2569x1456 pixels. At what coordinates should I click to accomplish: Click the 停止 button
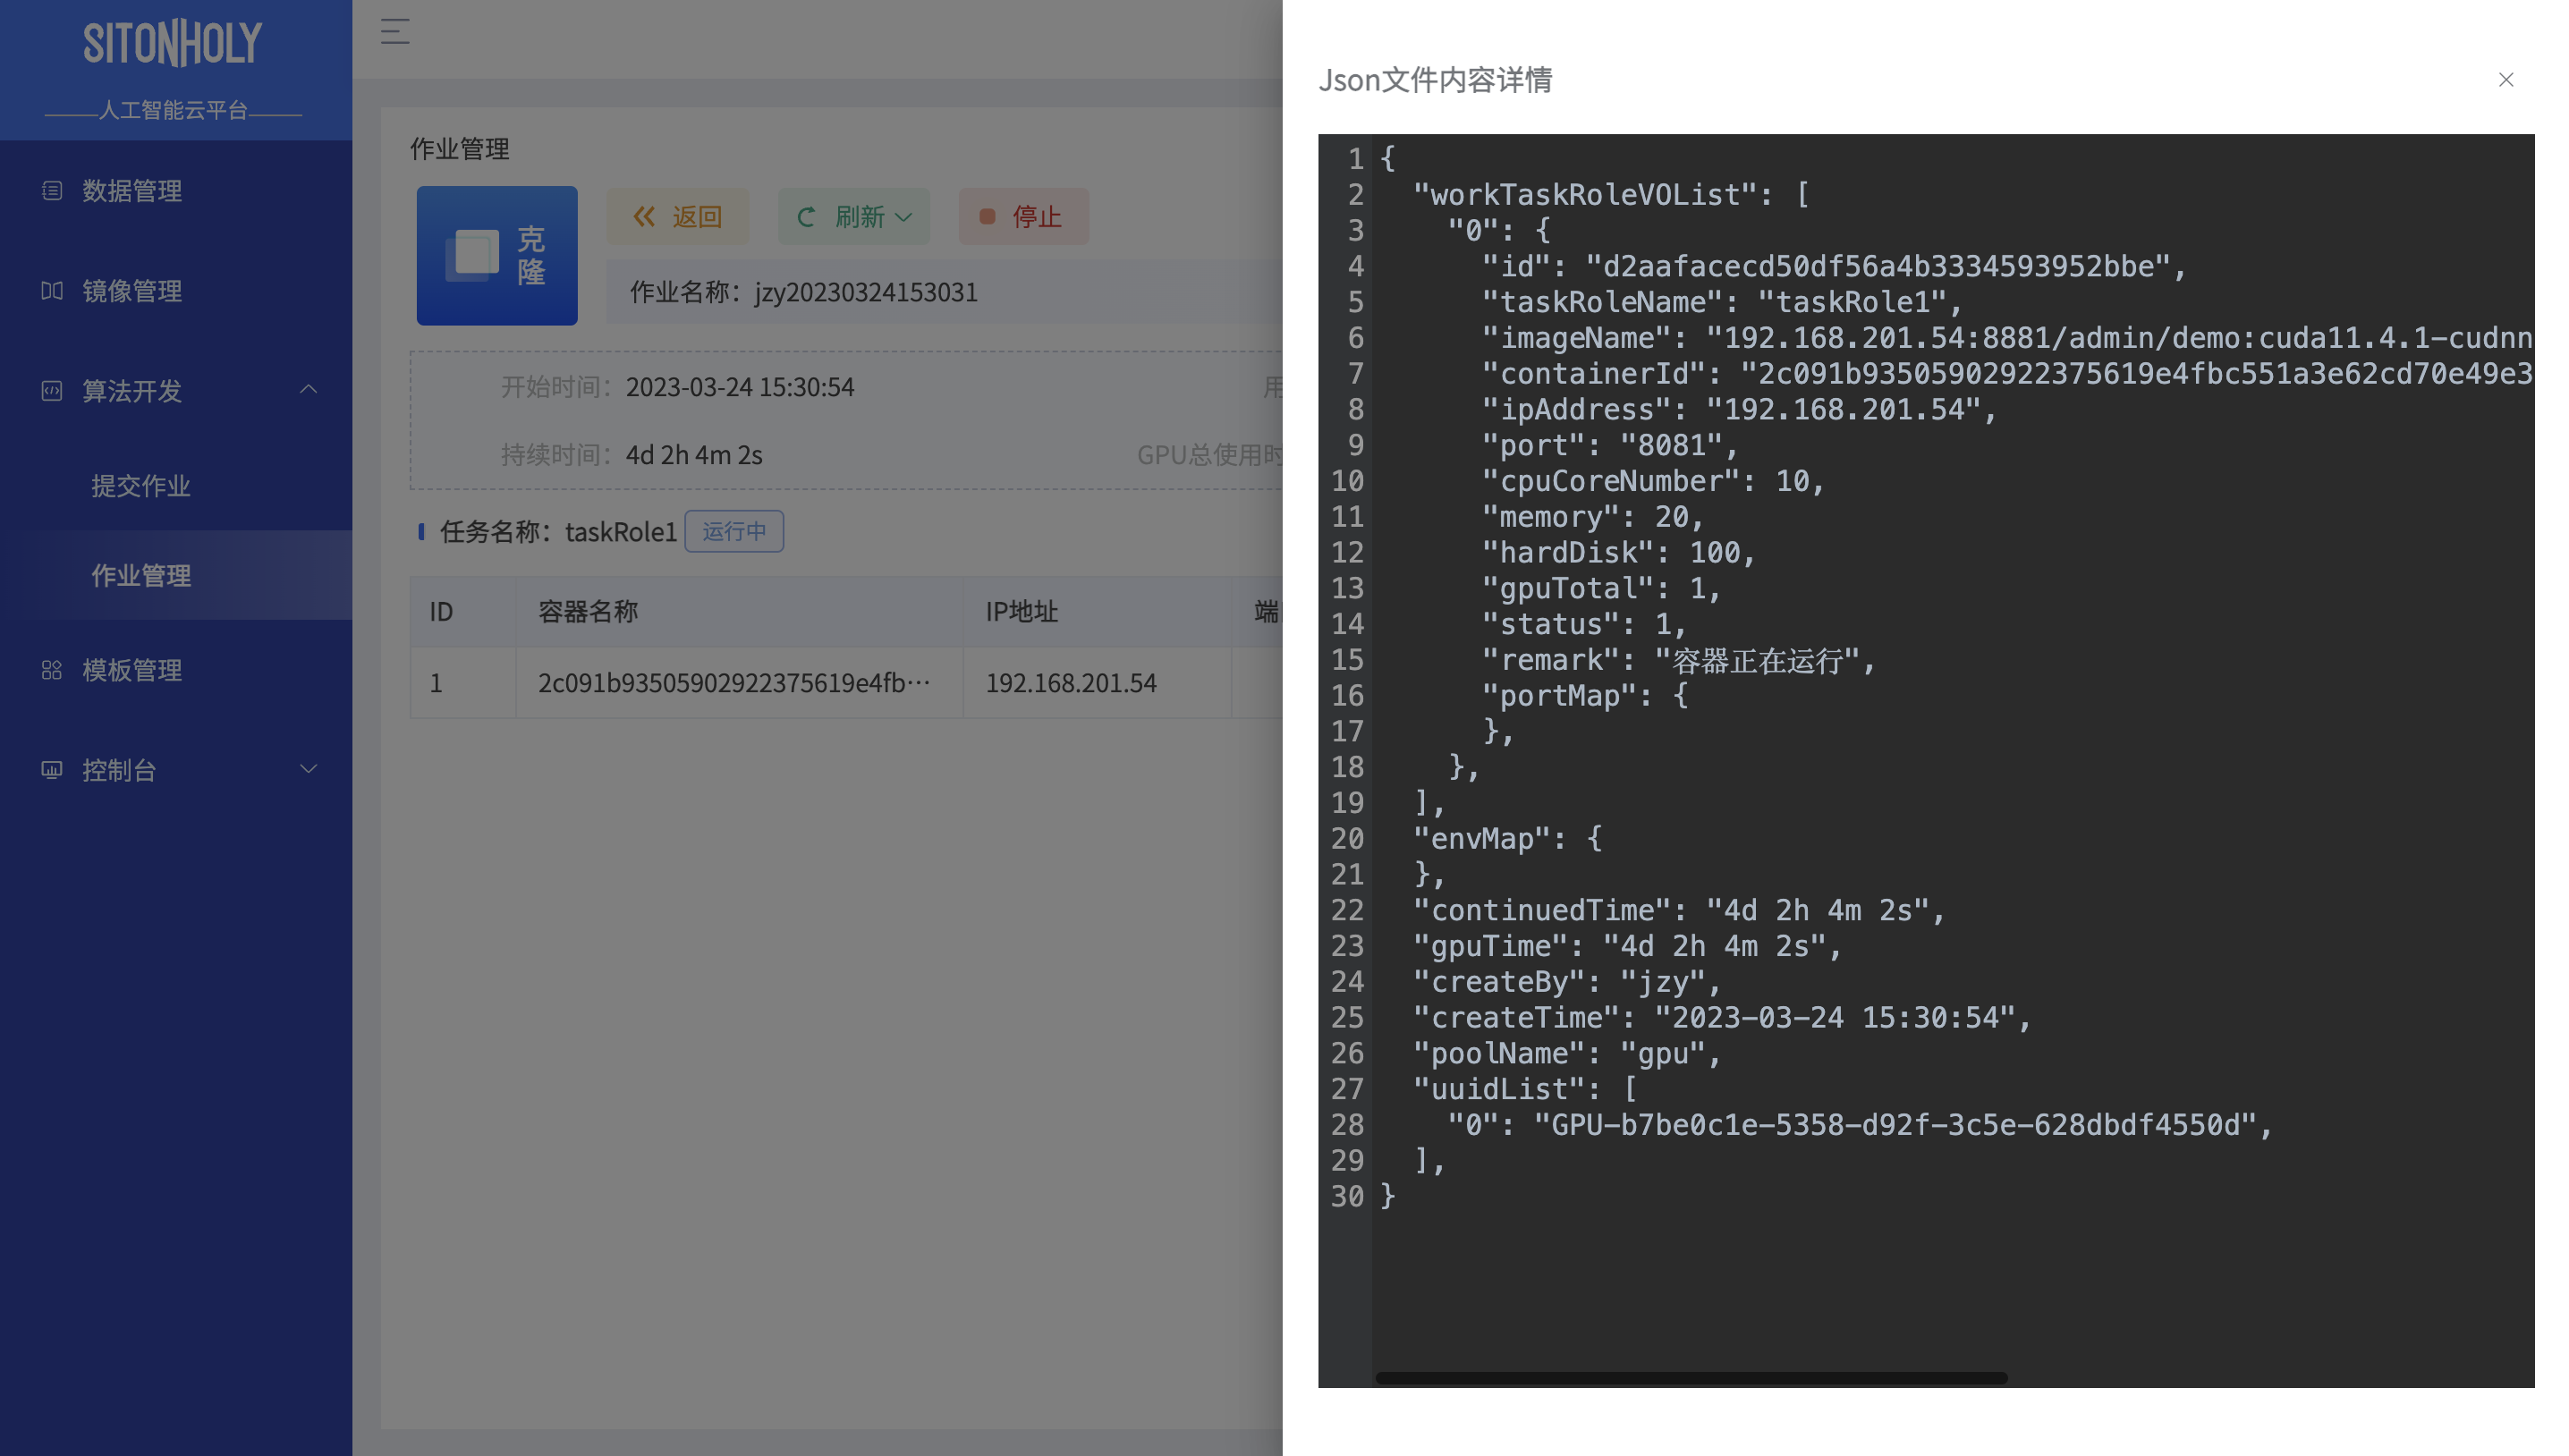[1023, 217]
